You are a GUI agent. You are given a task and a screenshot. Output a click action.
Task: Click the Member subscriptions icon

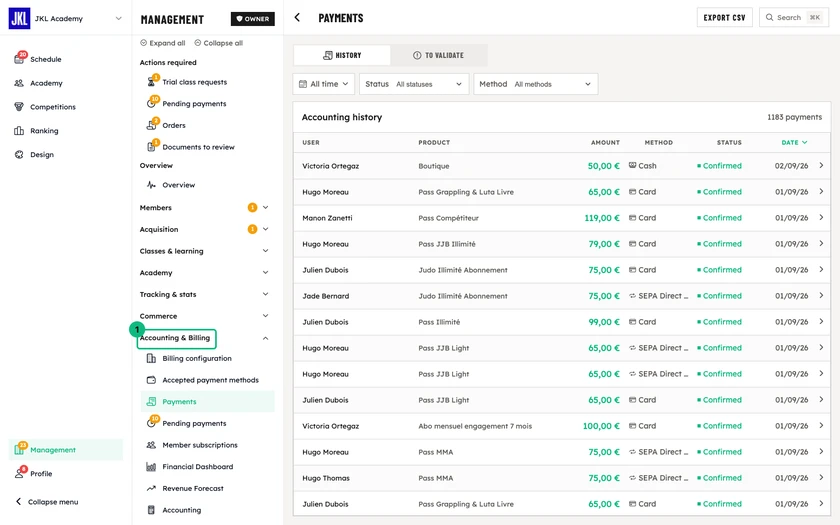(x=152, y=445)
